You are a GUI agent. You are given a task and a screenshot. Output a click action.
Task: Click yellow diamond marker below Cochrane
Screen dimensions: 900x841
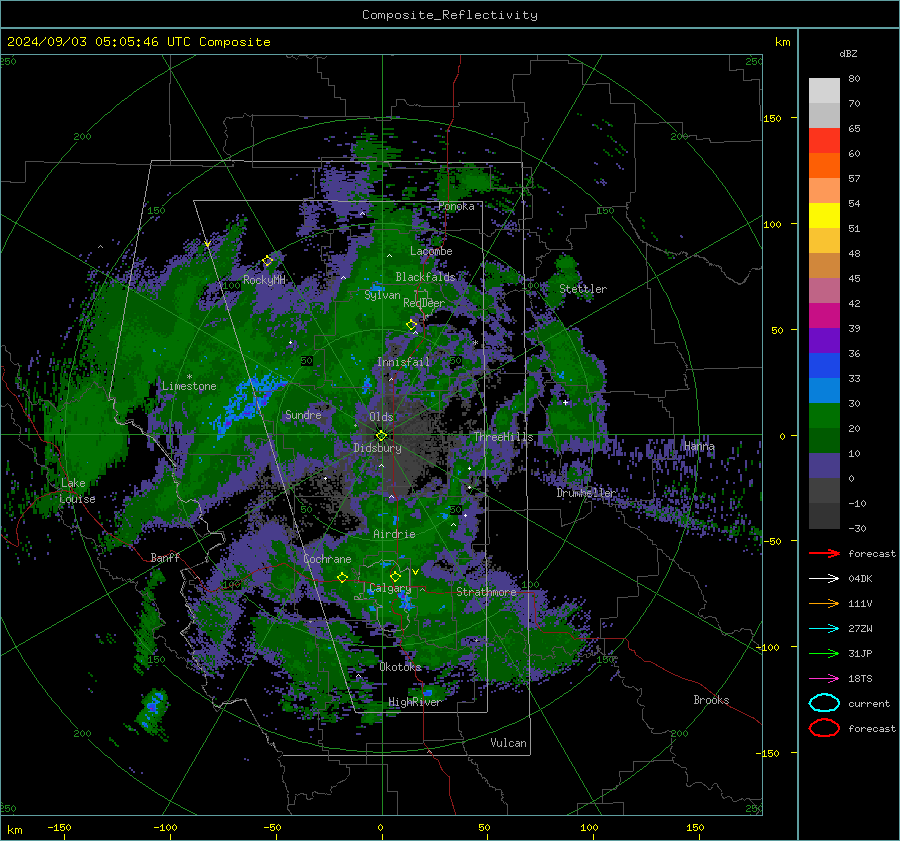pyautogui.click(x=342, y=577)
